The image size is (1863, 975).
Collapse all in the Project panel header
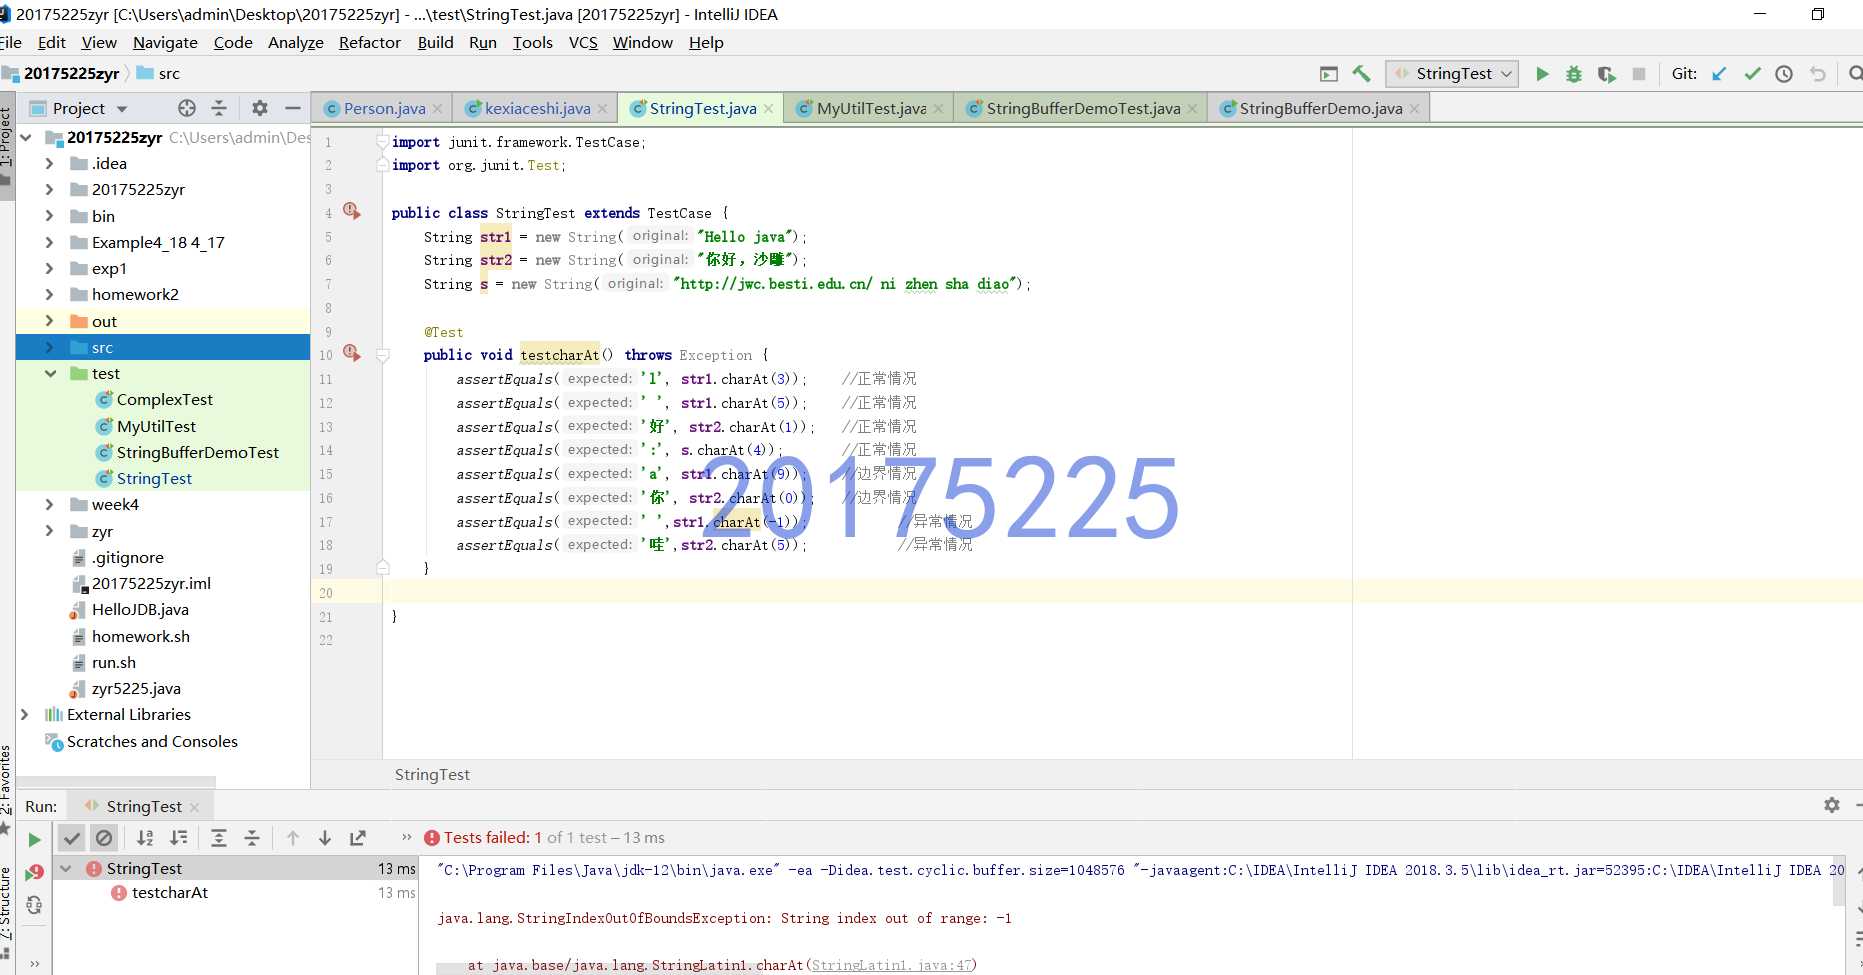click(x=219, y=108)
